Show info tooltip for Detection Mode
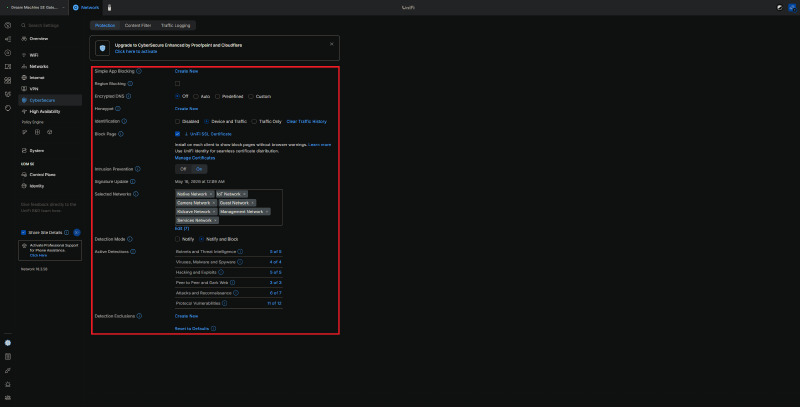The width and height of the screenshot is (800, 407). (x=130, y=239)
